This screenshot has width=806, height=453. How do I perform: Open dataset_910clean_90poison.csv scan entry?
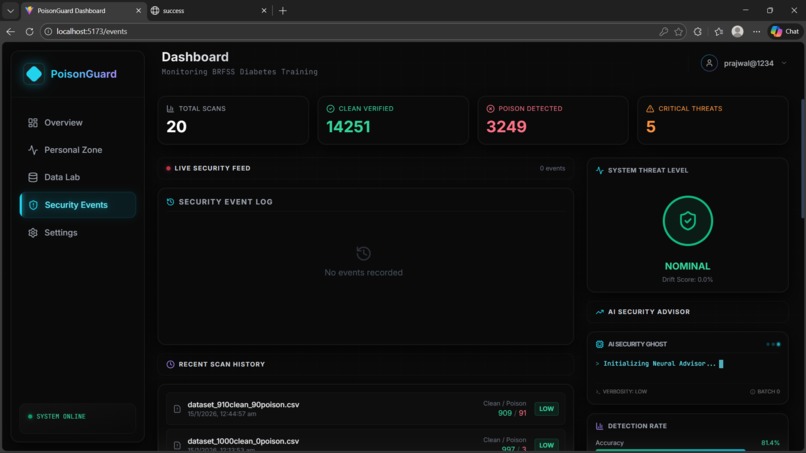coord(365,409)
